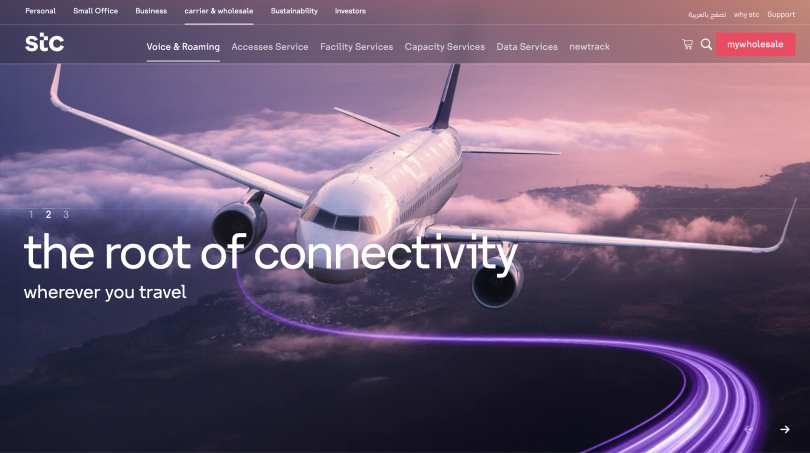The height and width of the screenshot is (453, 810).
Task: Open the Data Services menu
Action: coord(527,46)
